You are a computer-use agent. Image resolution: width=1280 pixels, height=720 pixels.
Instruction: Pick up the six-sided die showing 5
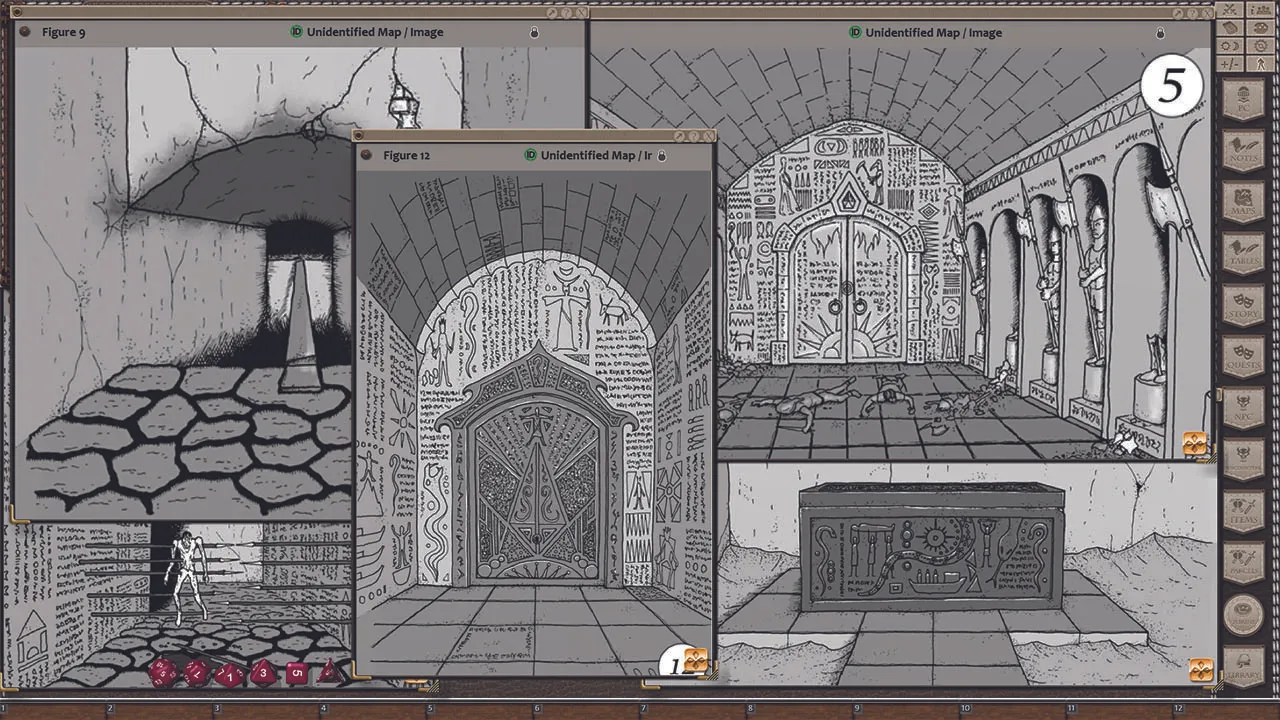pyautogui.click(x=296, y=672)
